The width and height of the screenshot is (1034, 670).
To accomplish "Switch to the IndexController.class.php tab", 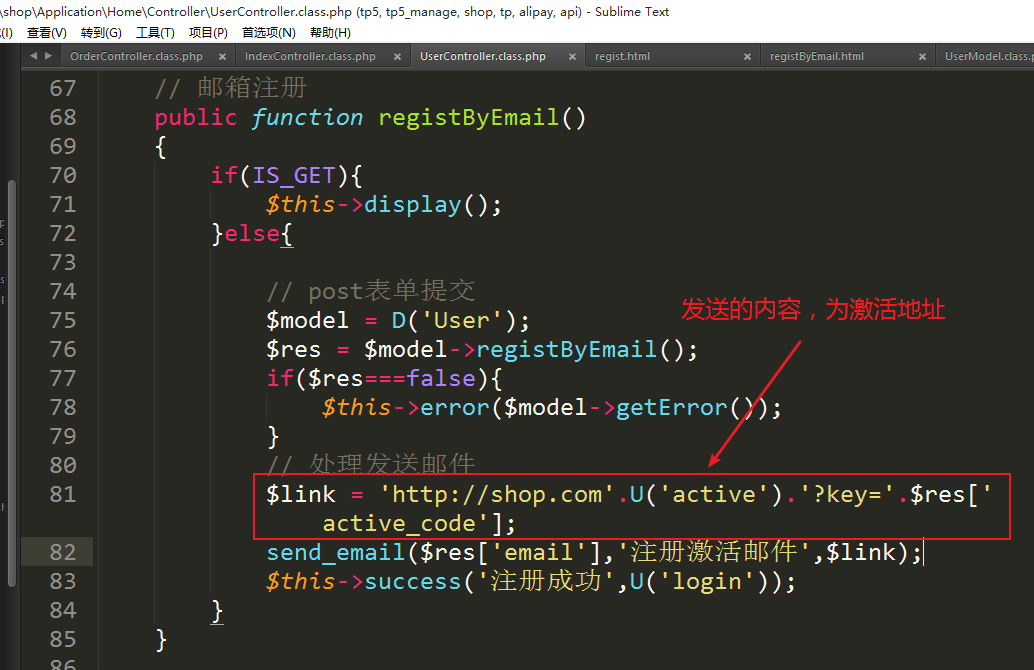I will pos(310,57).
